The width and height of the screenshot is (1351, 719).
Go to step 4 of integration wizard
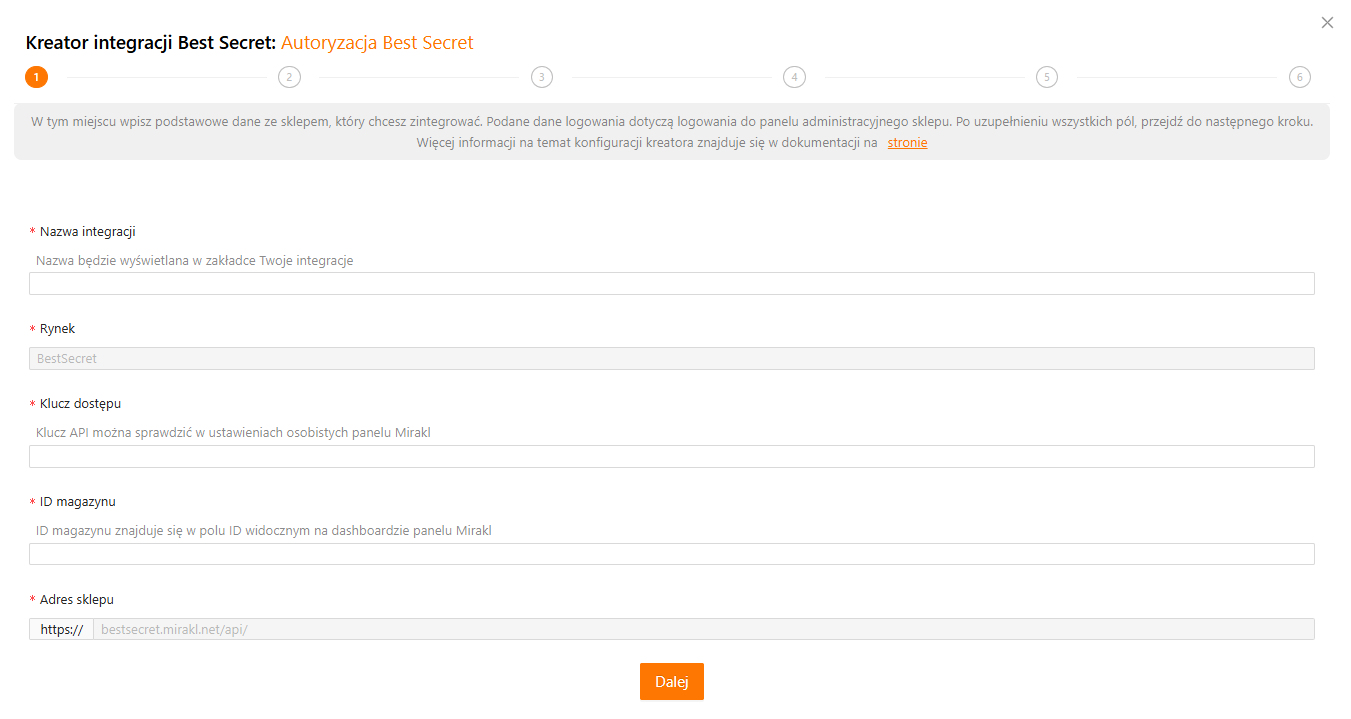(x=794, y=77)
